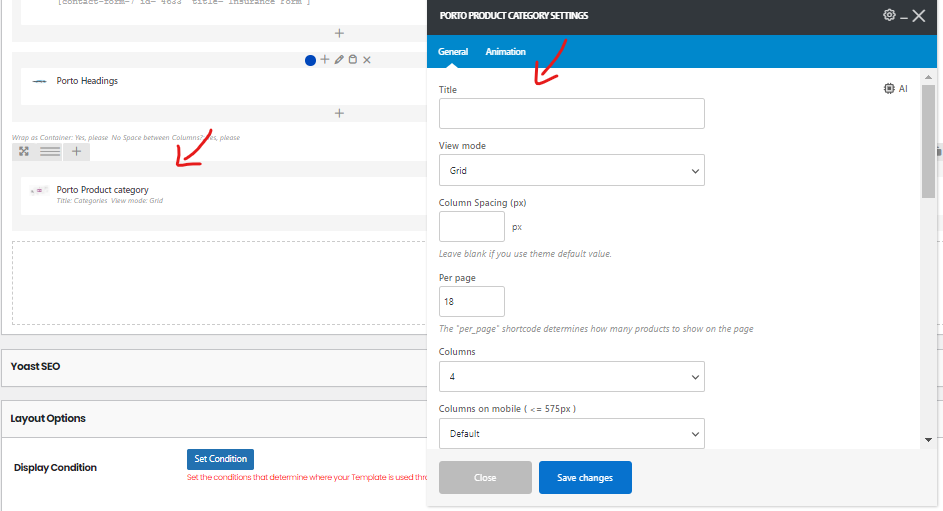Minimize the Porto Product Category Settings panel
The height and width of the screenshot is (511, 943).
(x=904, y=19)
